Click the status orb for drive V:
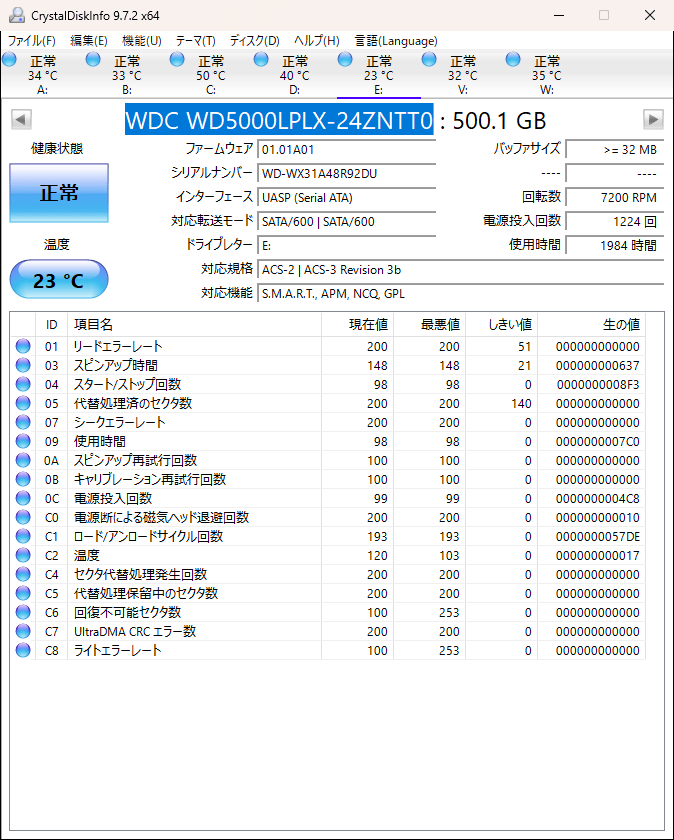The image size is (674, 840). pyautogui.click(x=429, y=61)
